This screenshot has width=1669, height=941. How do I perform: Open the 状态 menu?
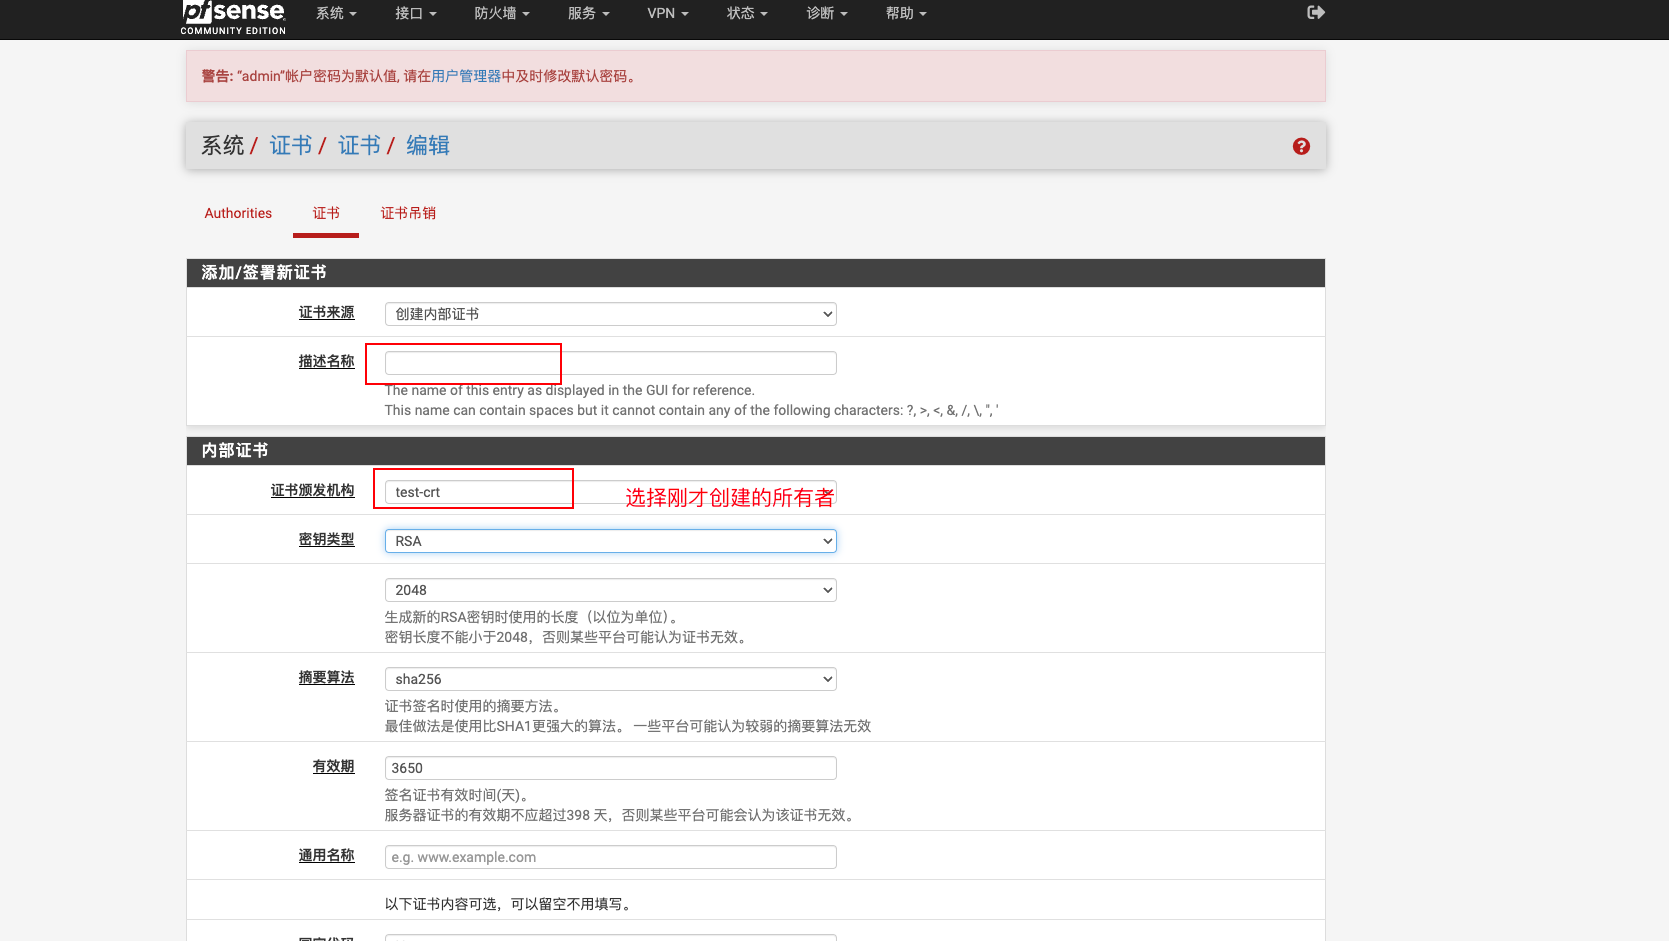coord(747,13)
